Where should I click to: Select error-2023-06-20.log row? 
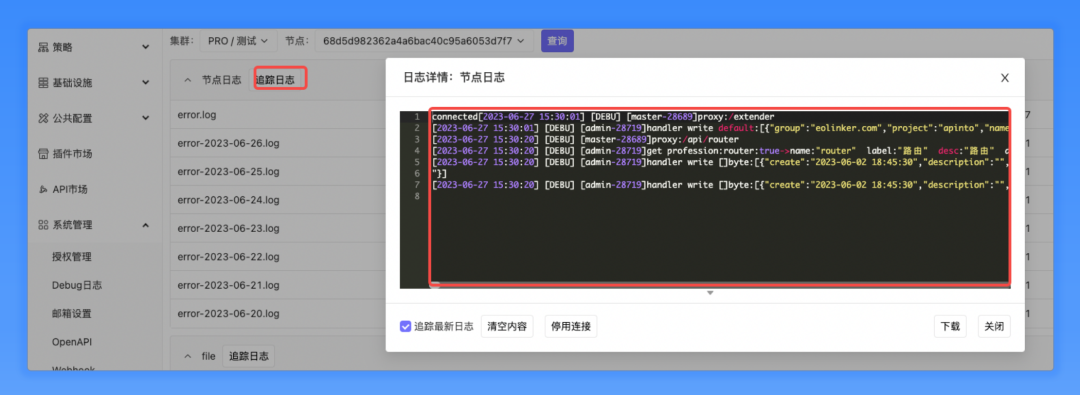point(278,313)
